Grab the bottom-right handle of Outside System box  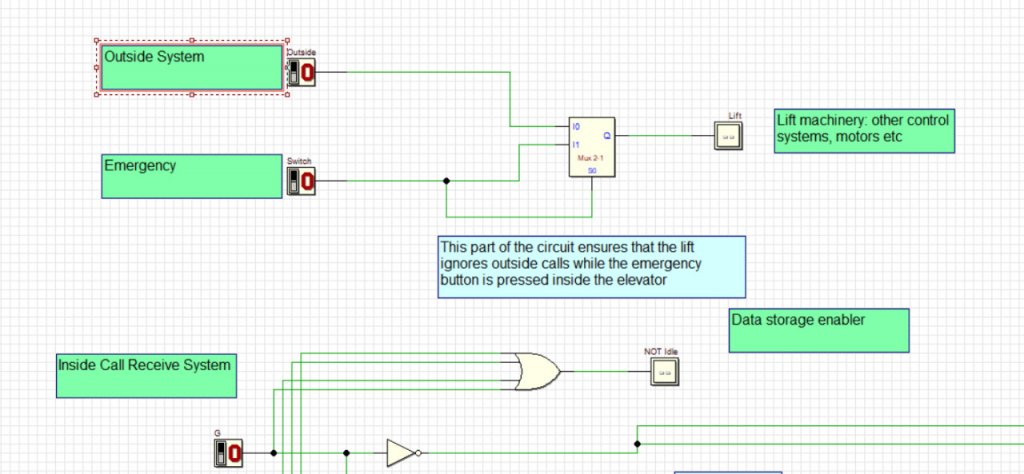[x=288, y=95]
